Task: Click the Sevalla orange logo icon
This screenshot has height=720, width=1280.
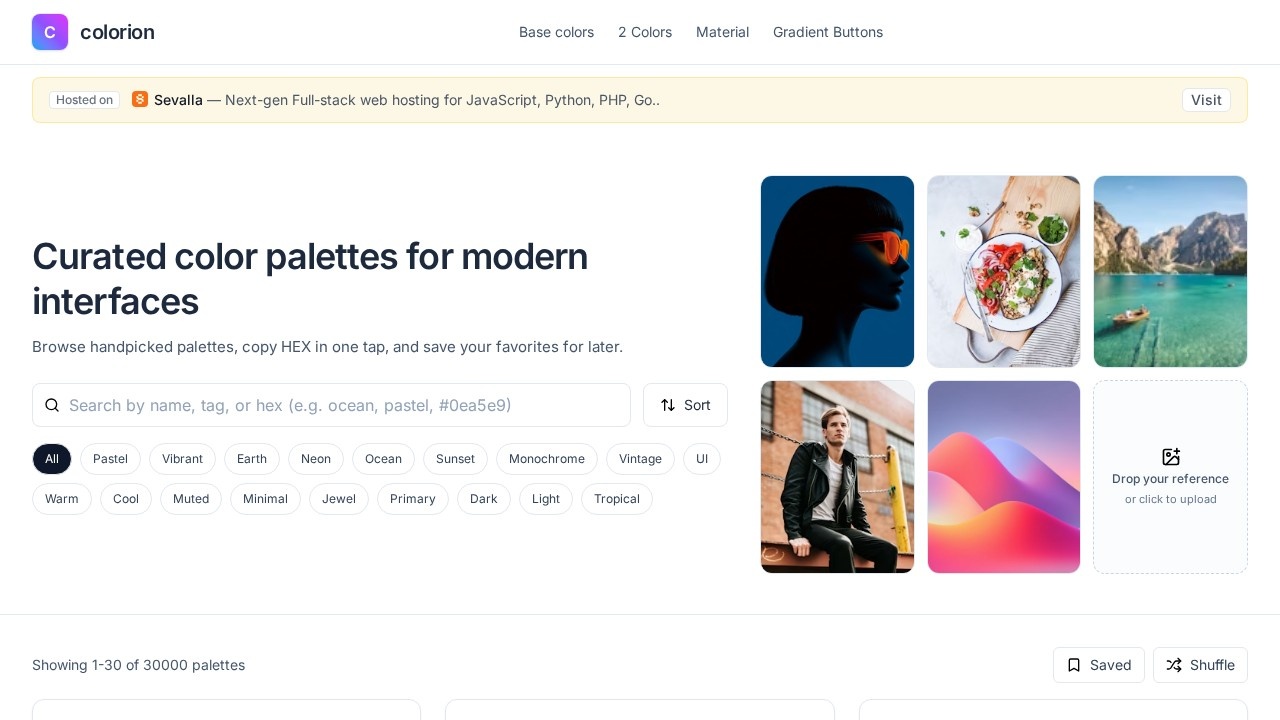Action: 140,99
